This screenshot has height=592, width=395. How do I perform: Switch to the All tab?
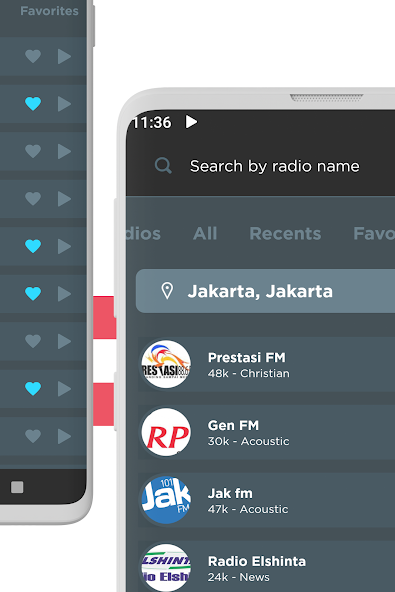(x=205, y=233)
